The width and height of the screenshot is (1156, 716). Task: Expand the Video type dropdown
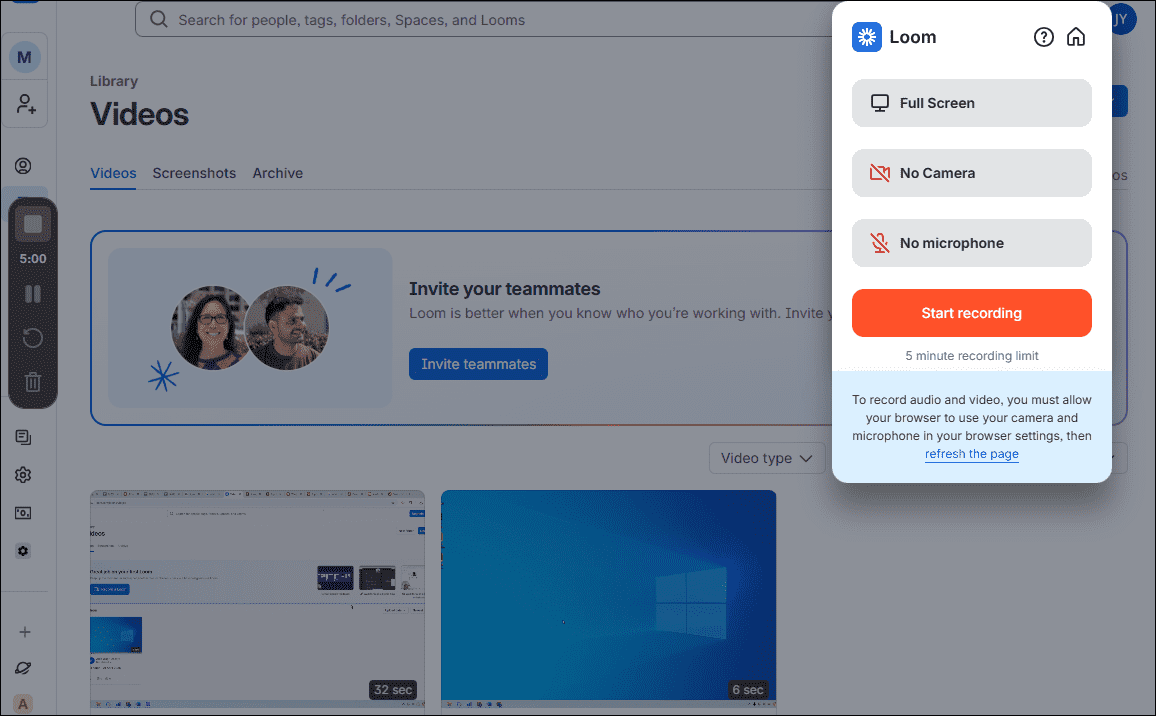767,459
